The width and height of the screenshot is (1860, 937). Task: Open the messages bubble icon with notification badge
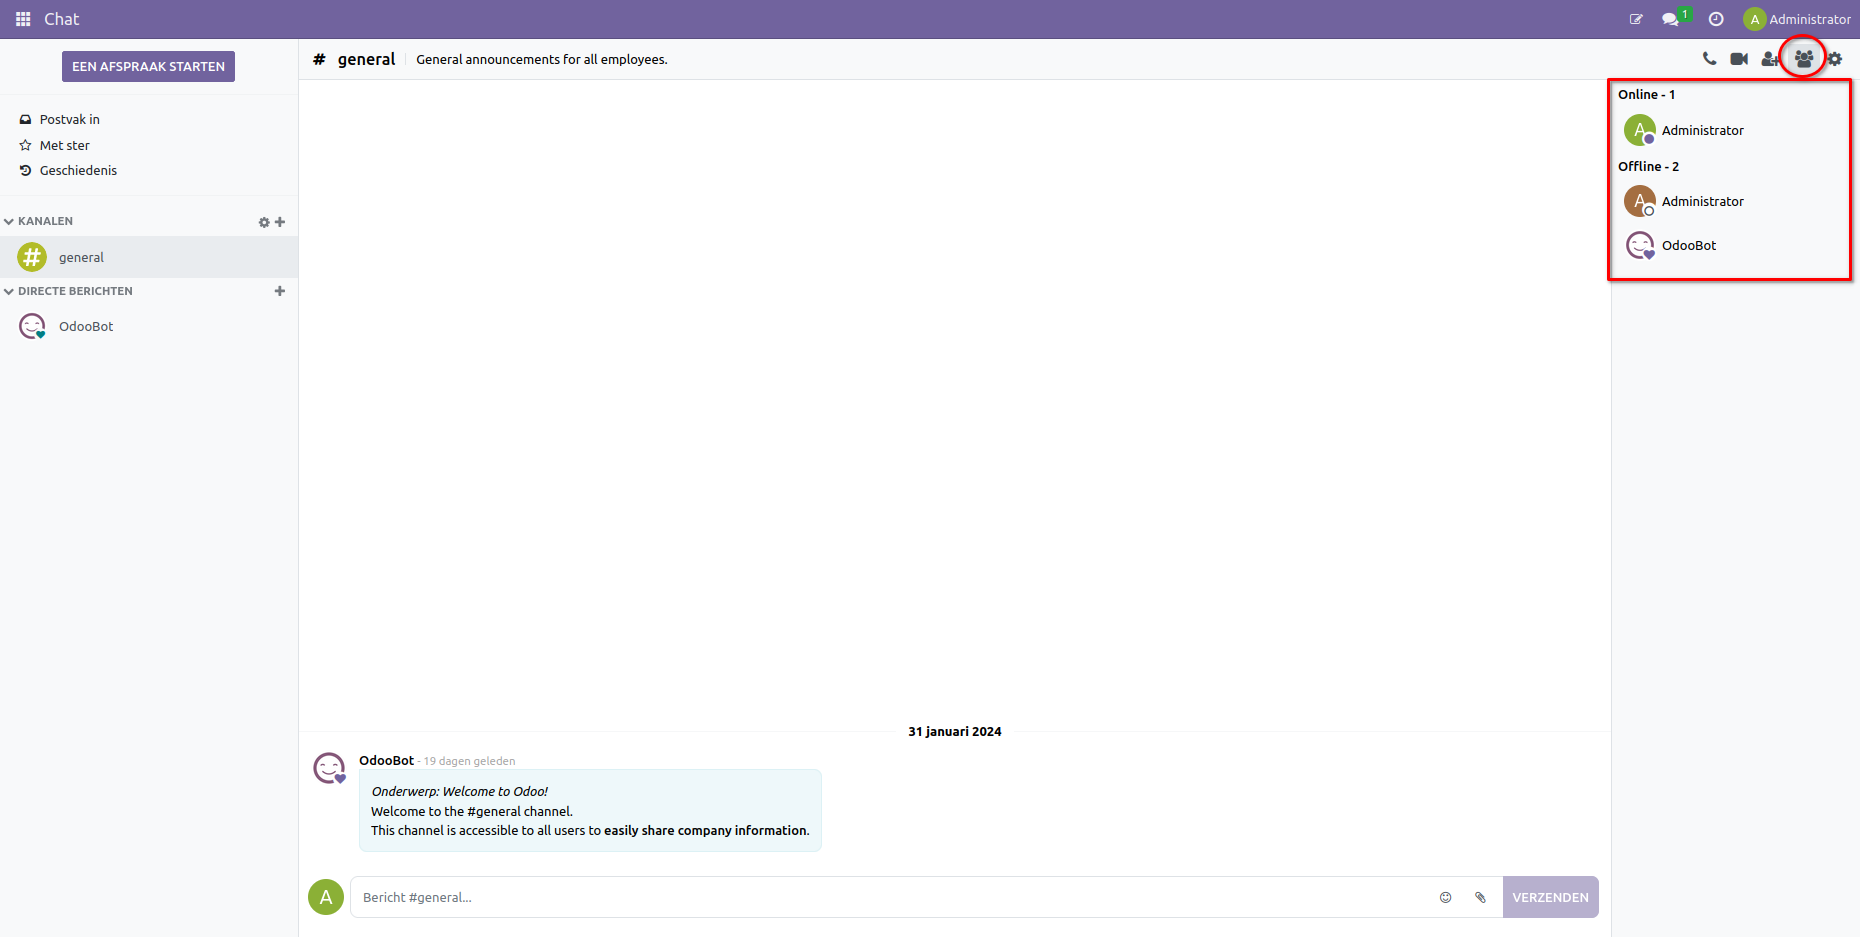pos(1671,18)
